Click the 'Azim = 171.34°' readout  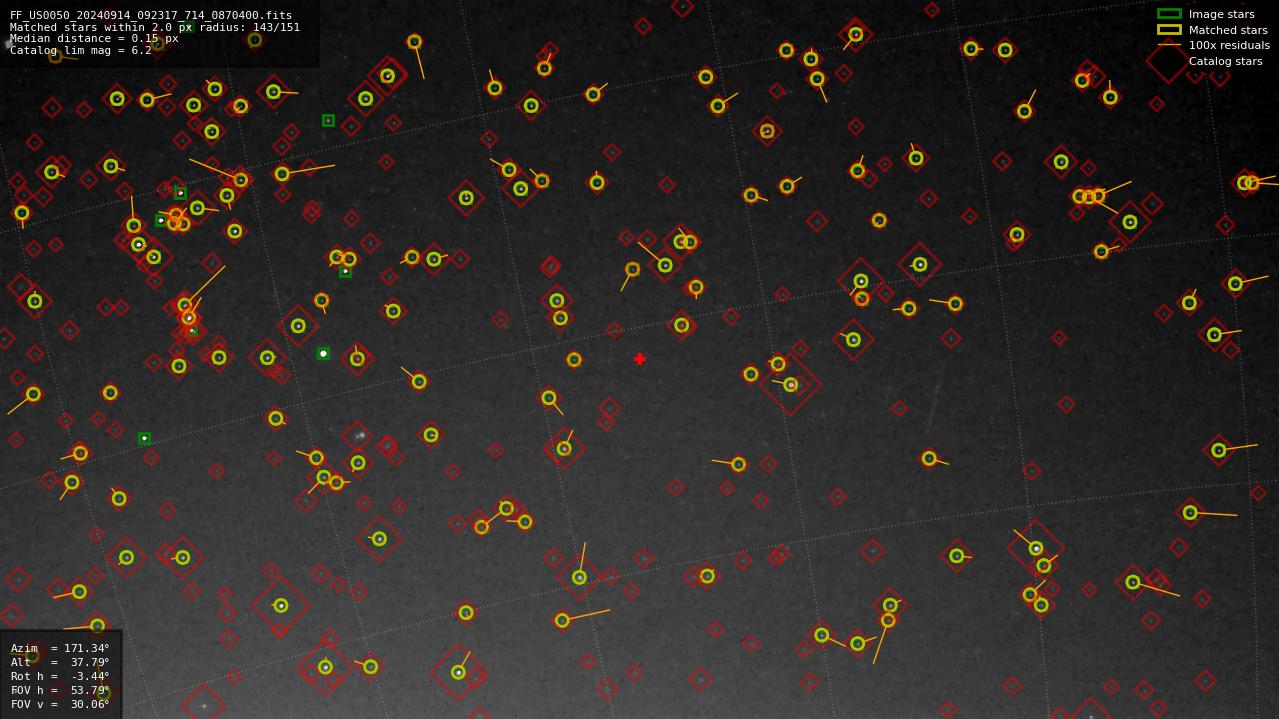point(60,648)
